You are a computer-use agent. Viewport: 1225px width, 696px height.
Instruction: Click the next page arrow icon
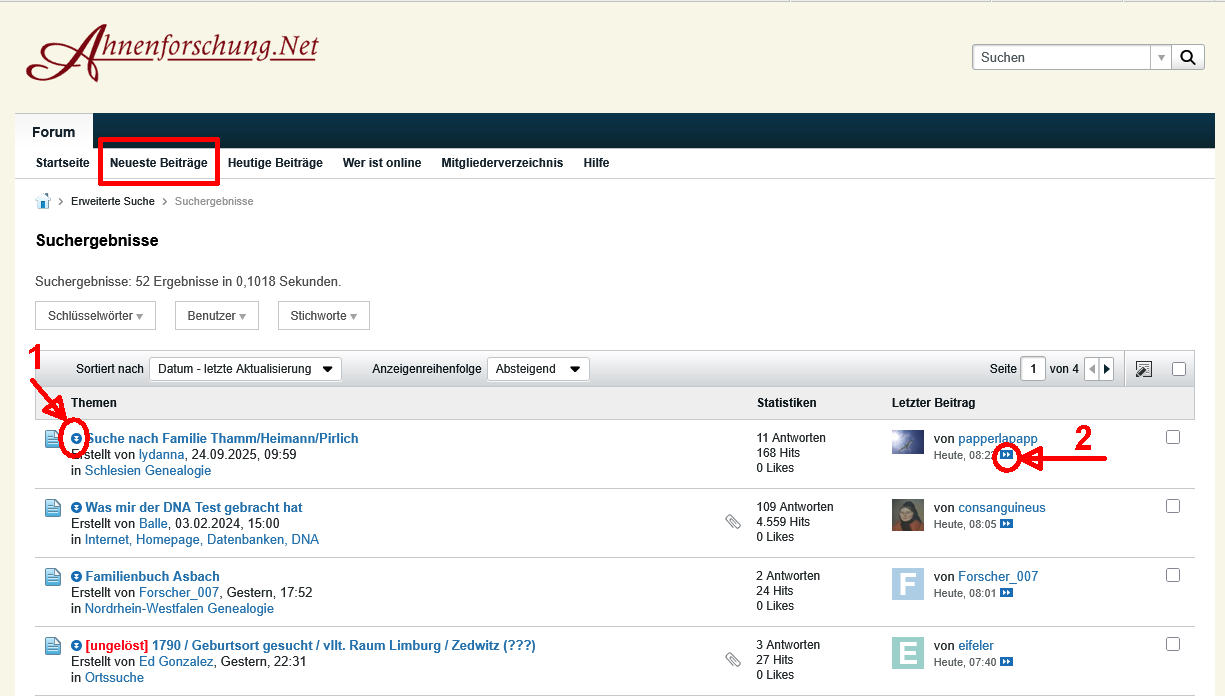click(1107, 369)
